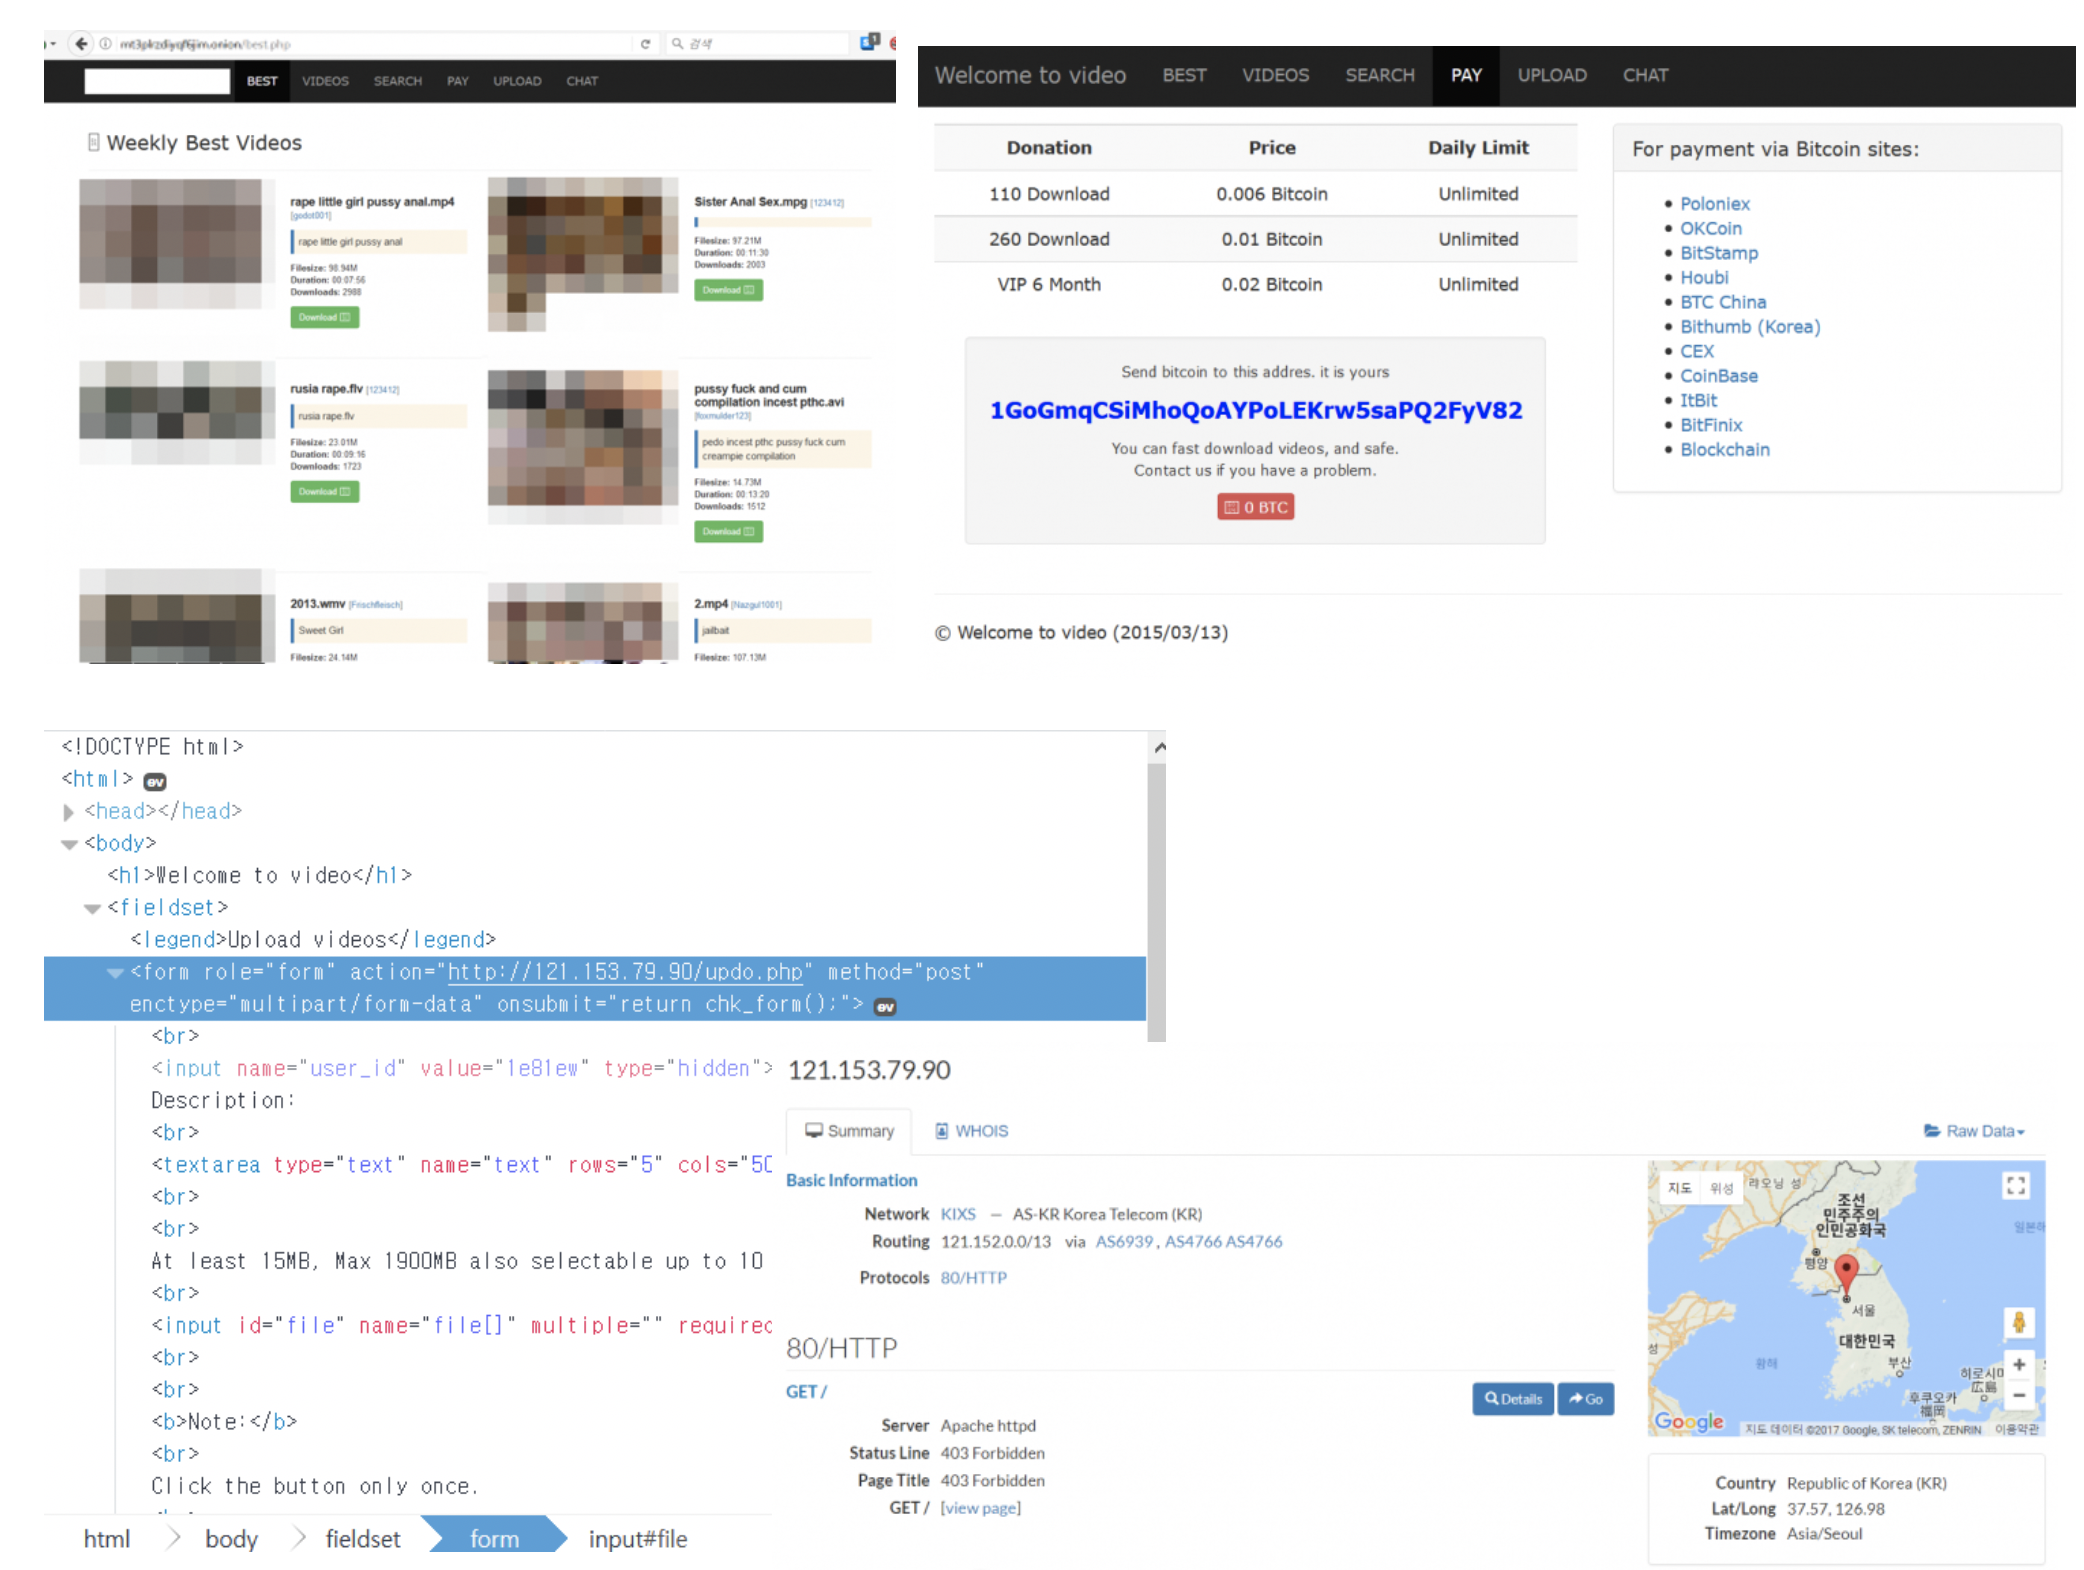Open the map fullscreen view icon

[2015, 1186]
